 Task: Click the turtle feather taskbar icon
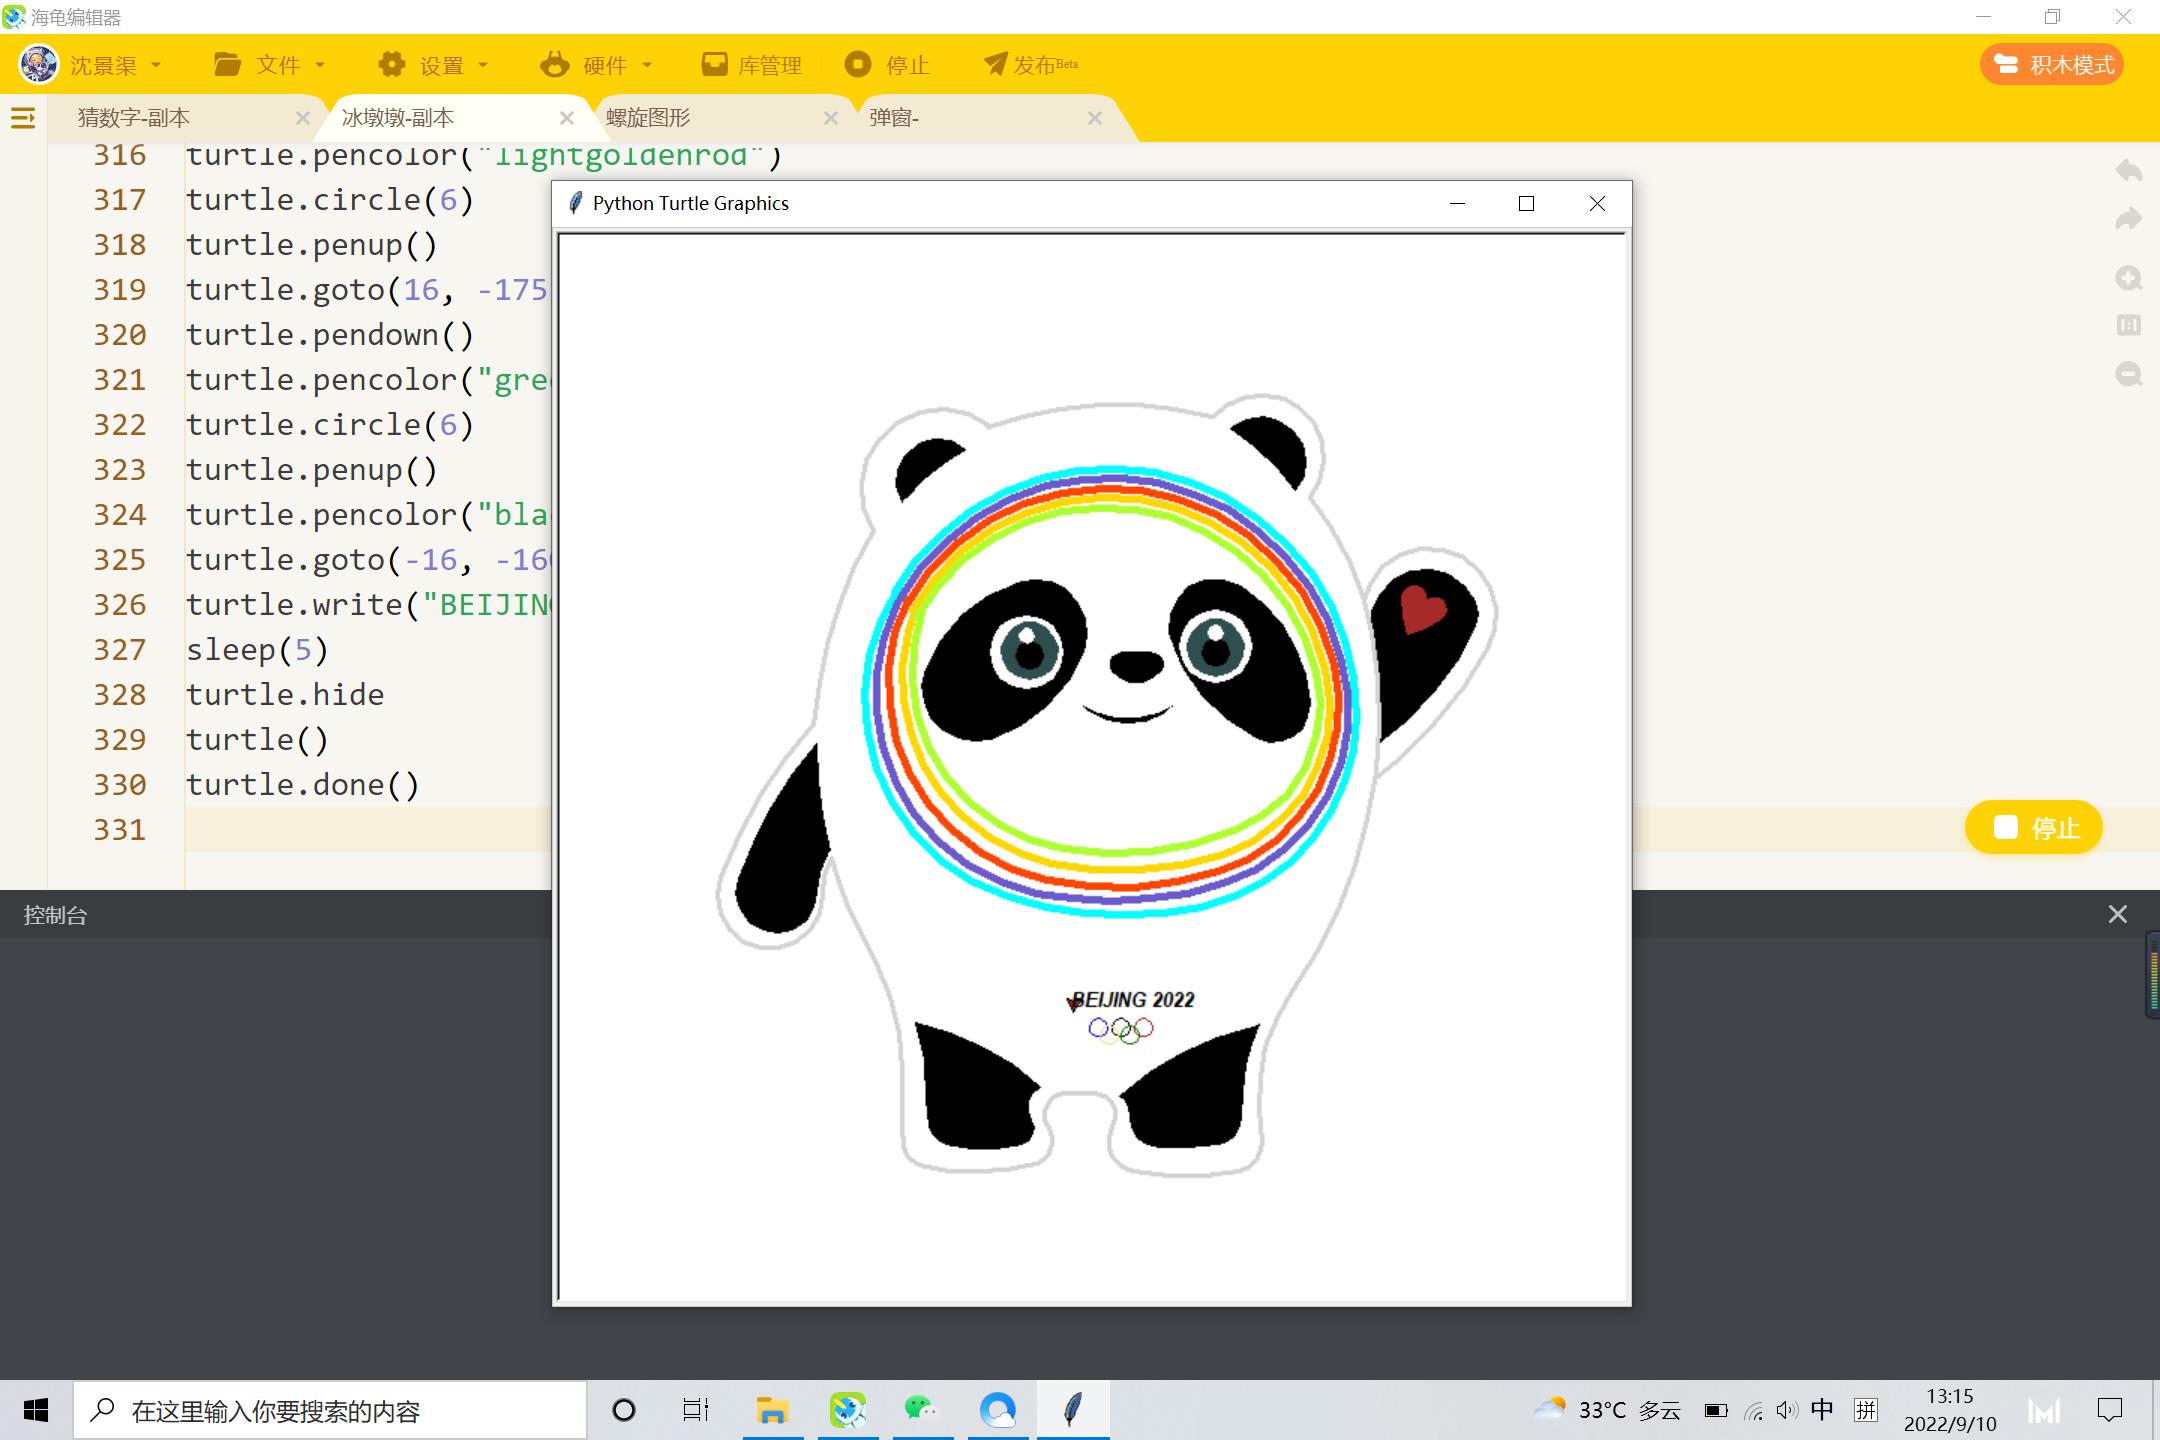[x=1073, y=1411]
